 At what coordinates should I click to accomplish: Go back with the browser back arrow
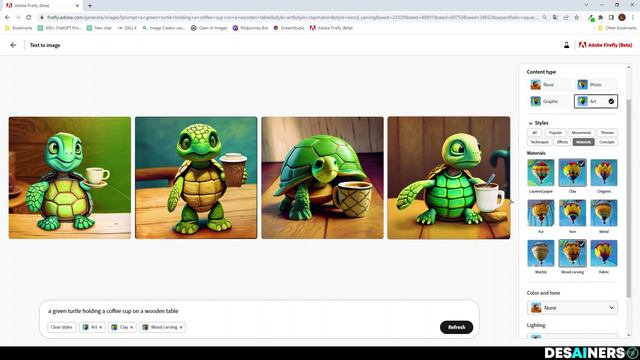pyautogui.click(x=7, y=17)
